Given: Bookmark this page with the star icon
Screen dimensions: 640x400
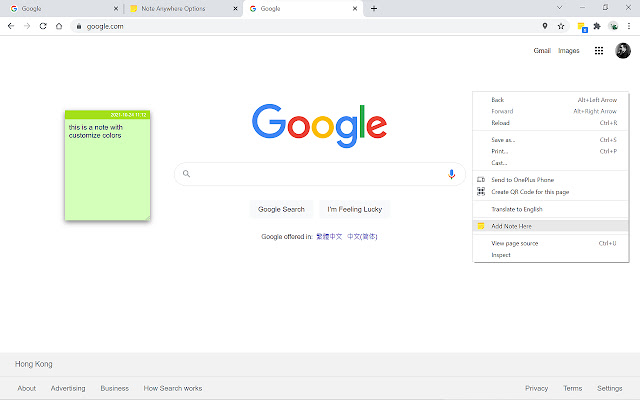Looking at the screenshot, I should [561, 26].
